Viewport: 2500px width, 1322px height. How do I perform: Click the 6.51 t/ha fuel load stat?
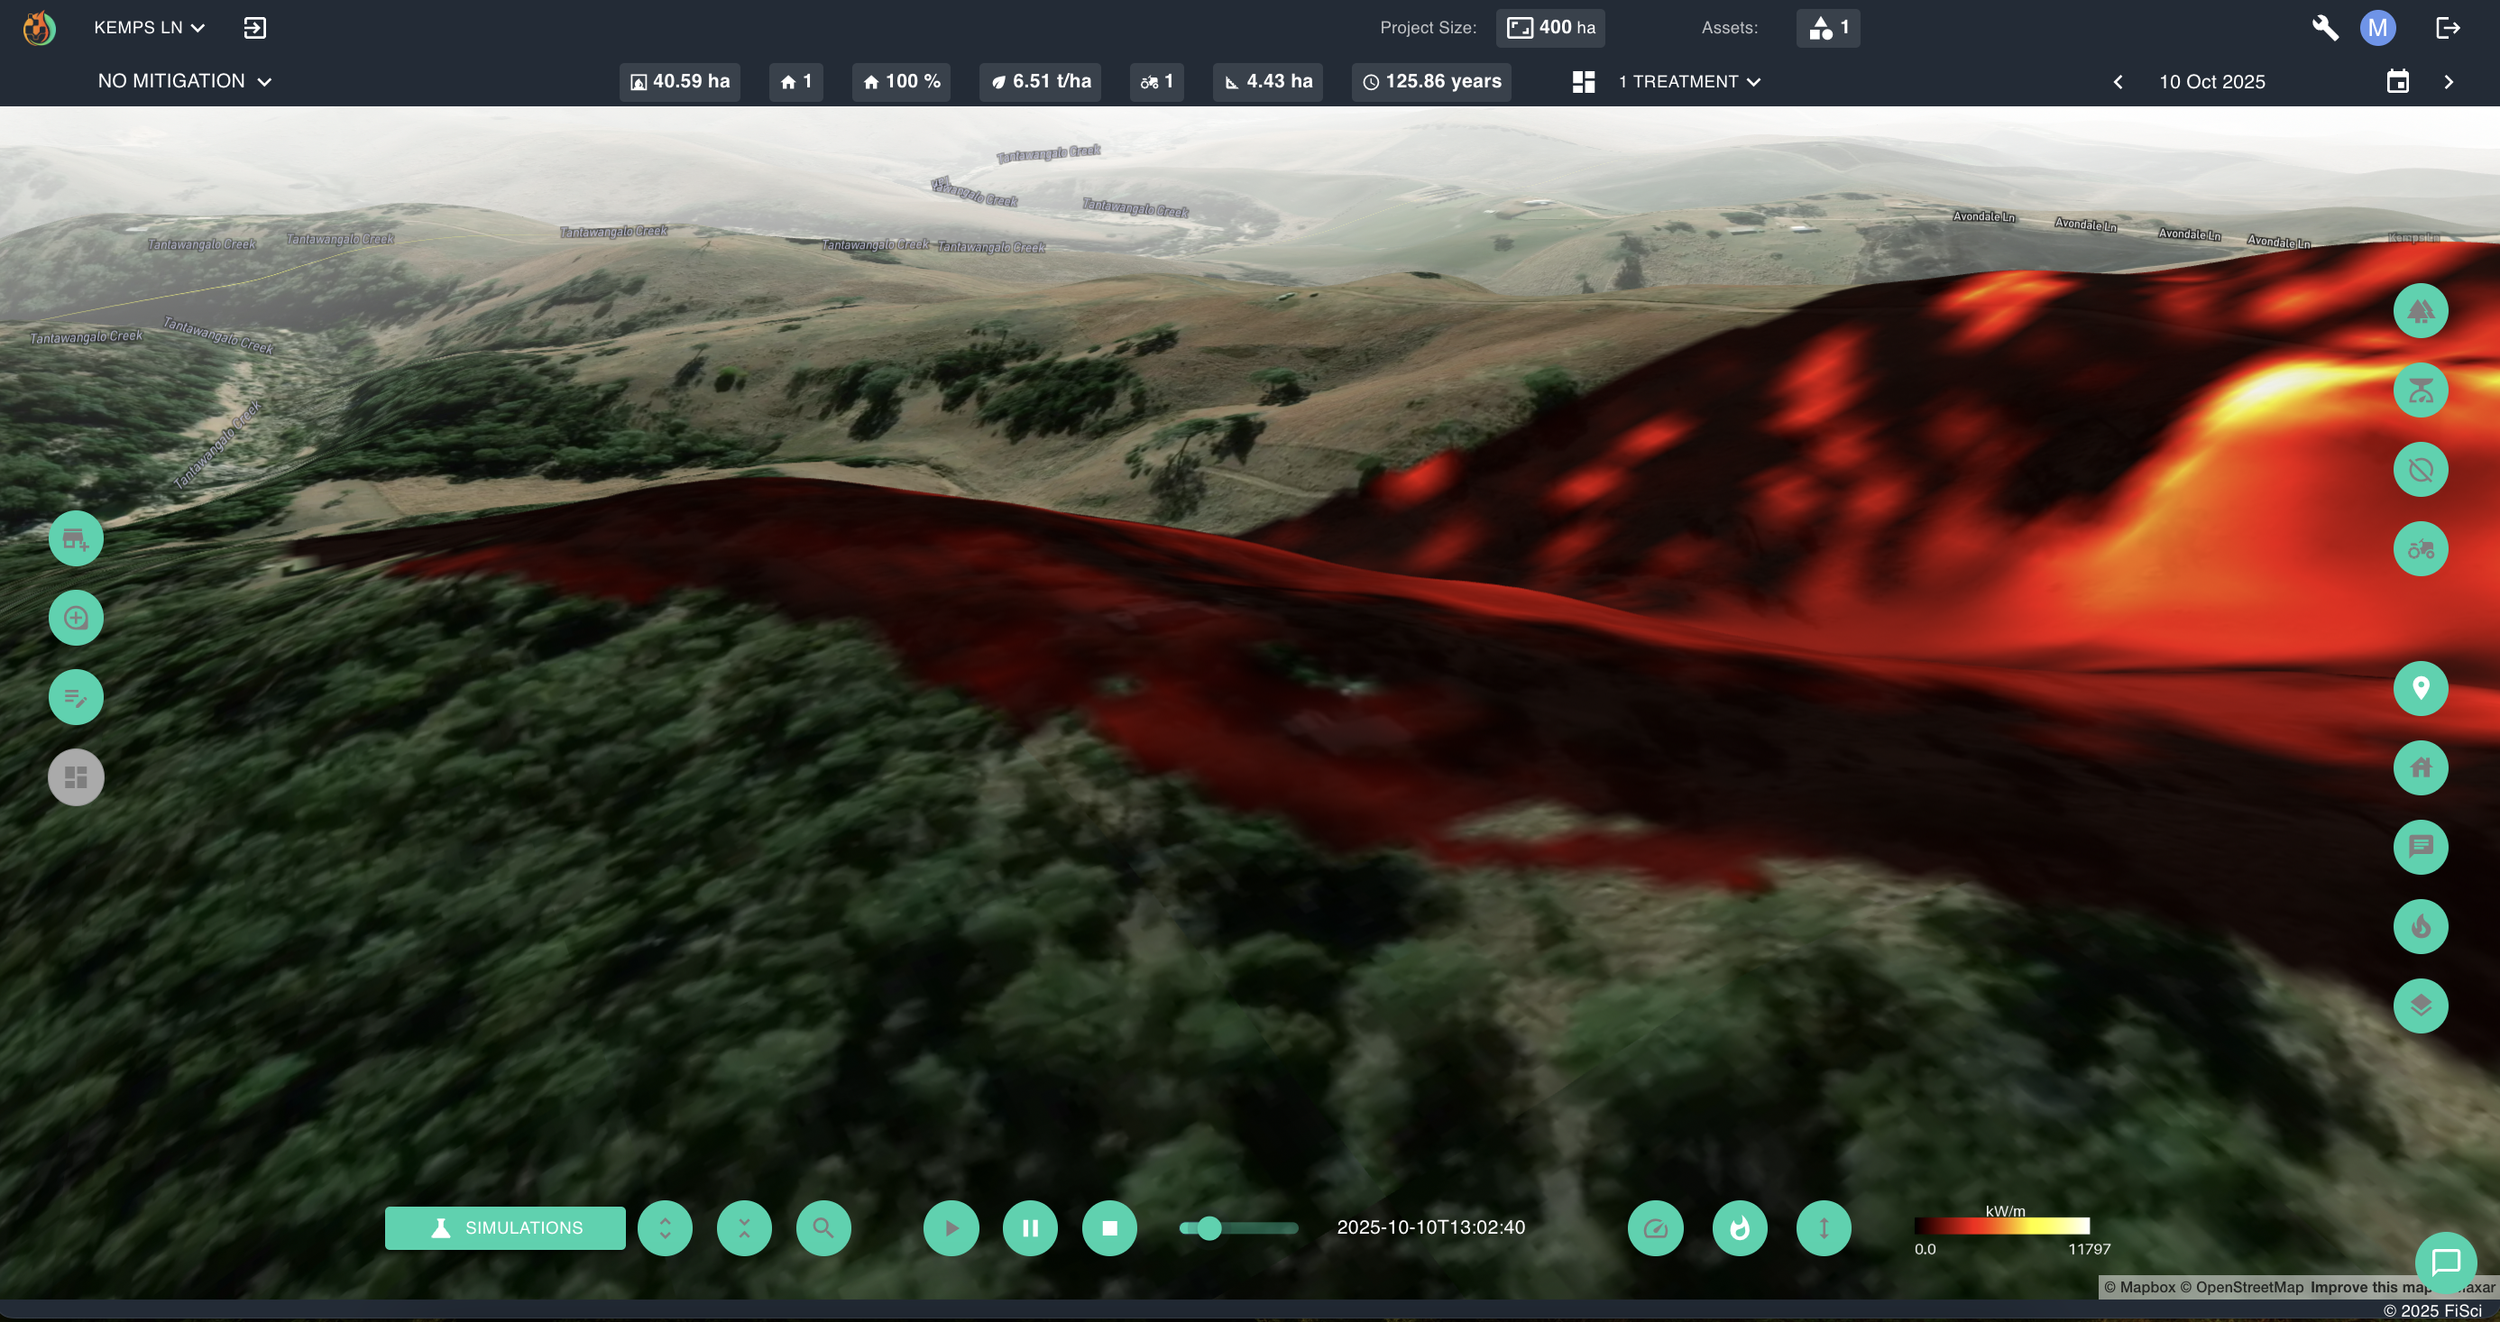(x=1040, y=81)
